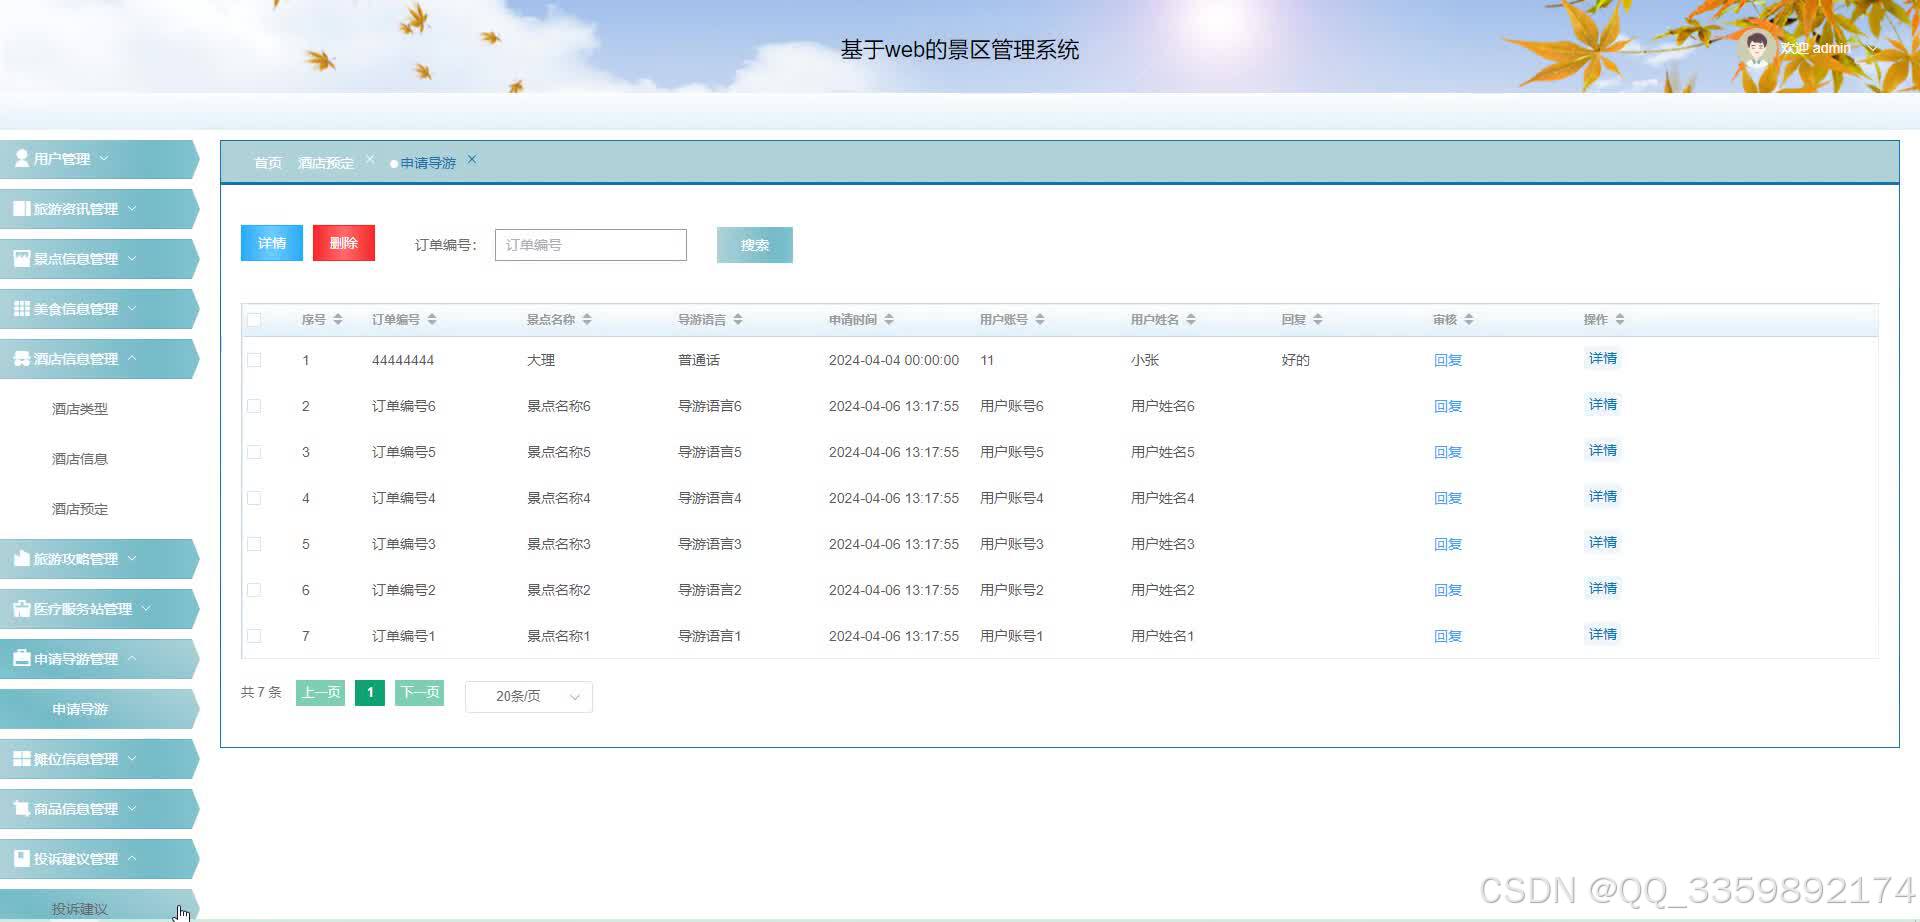Open 详情 for row 订单编号1

point(1603,634)
